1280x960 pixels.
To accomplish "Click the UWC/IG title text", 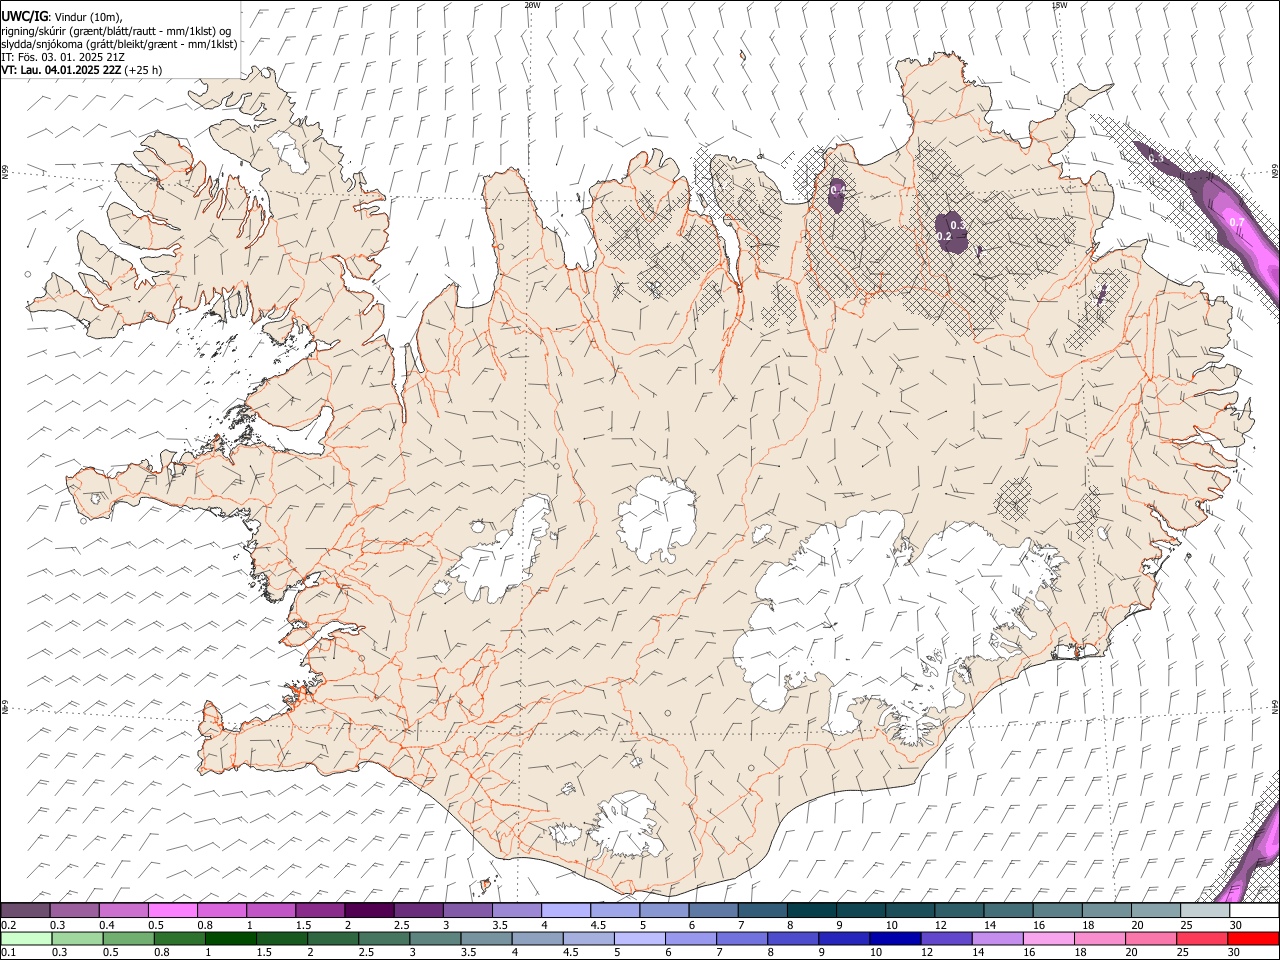I will (x=24, y=16).
